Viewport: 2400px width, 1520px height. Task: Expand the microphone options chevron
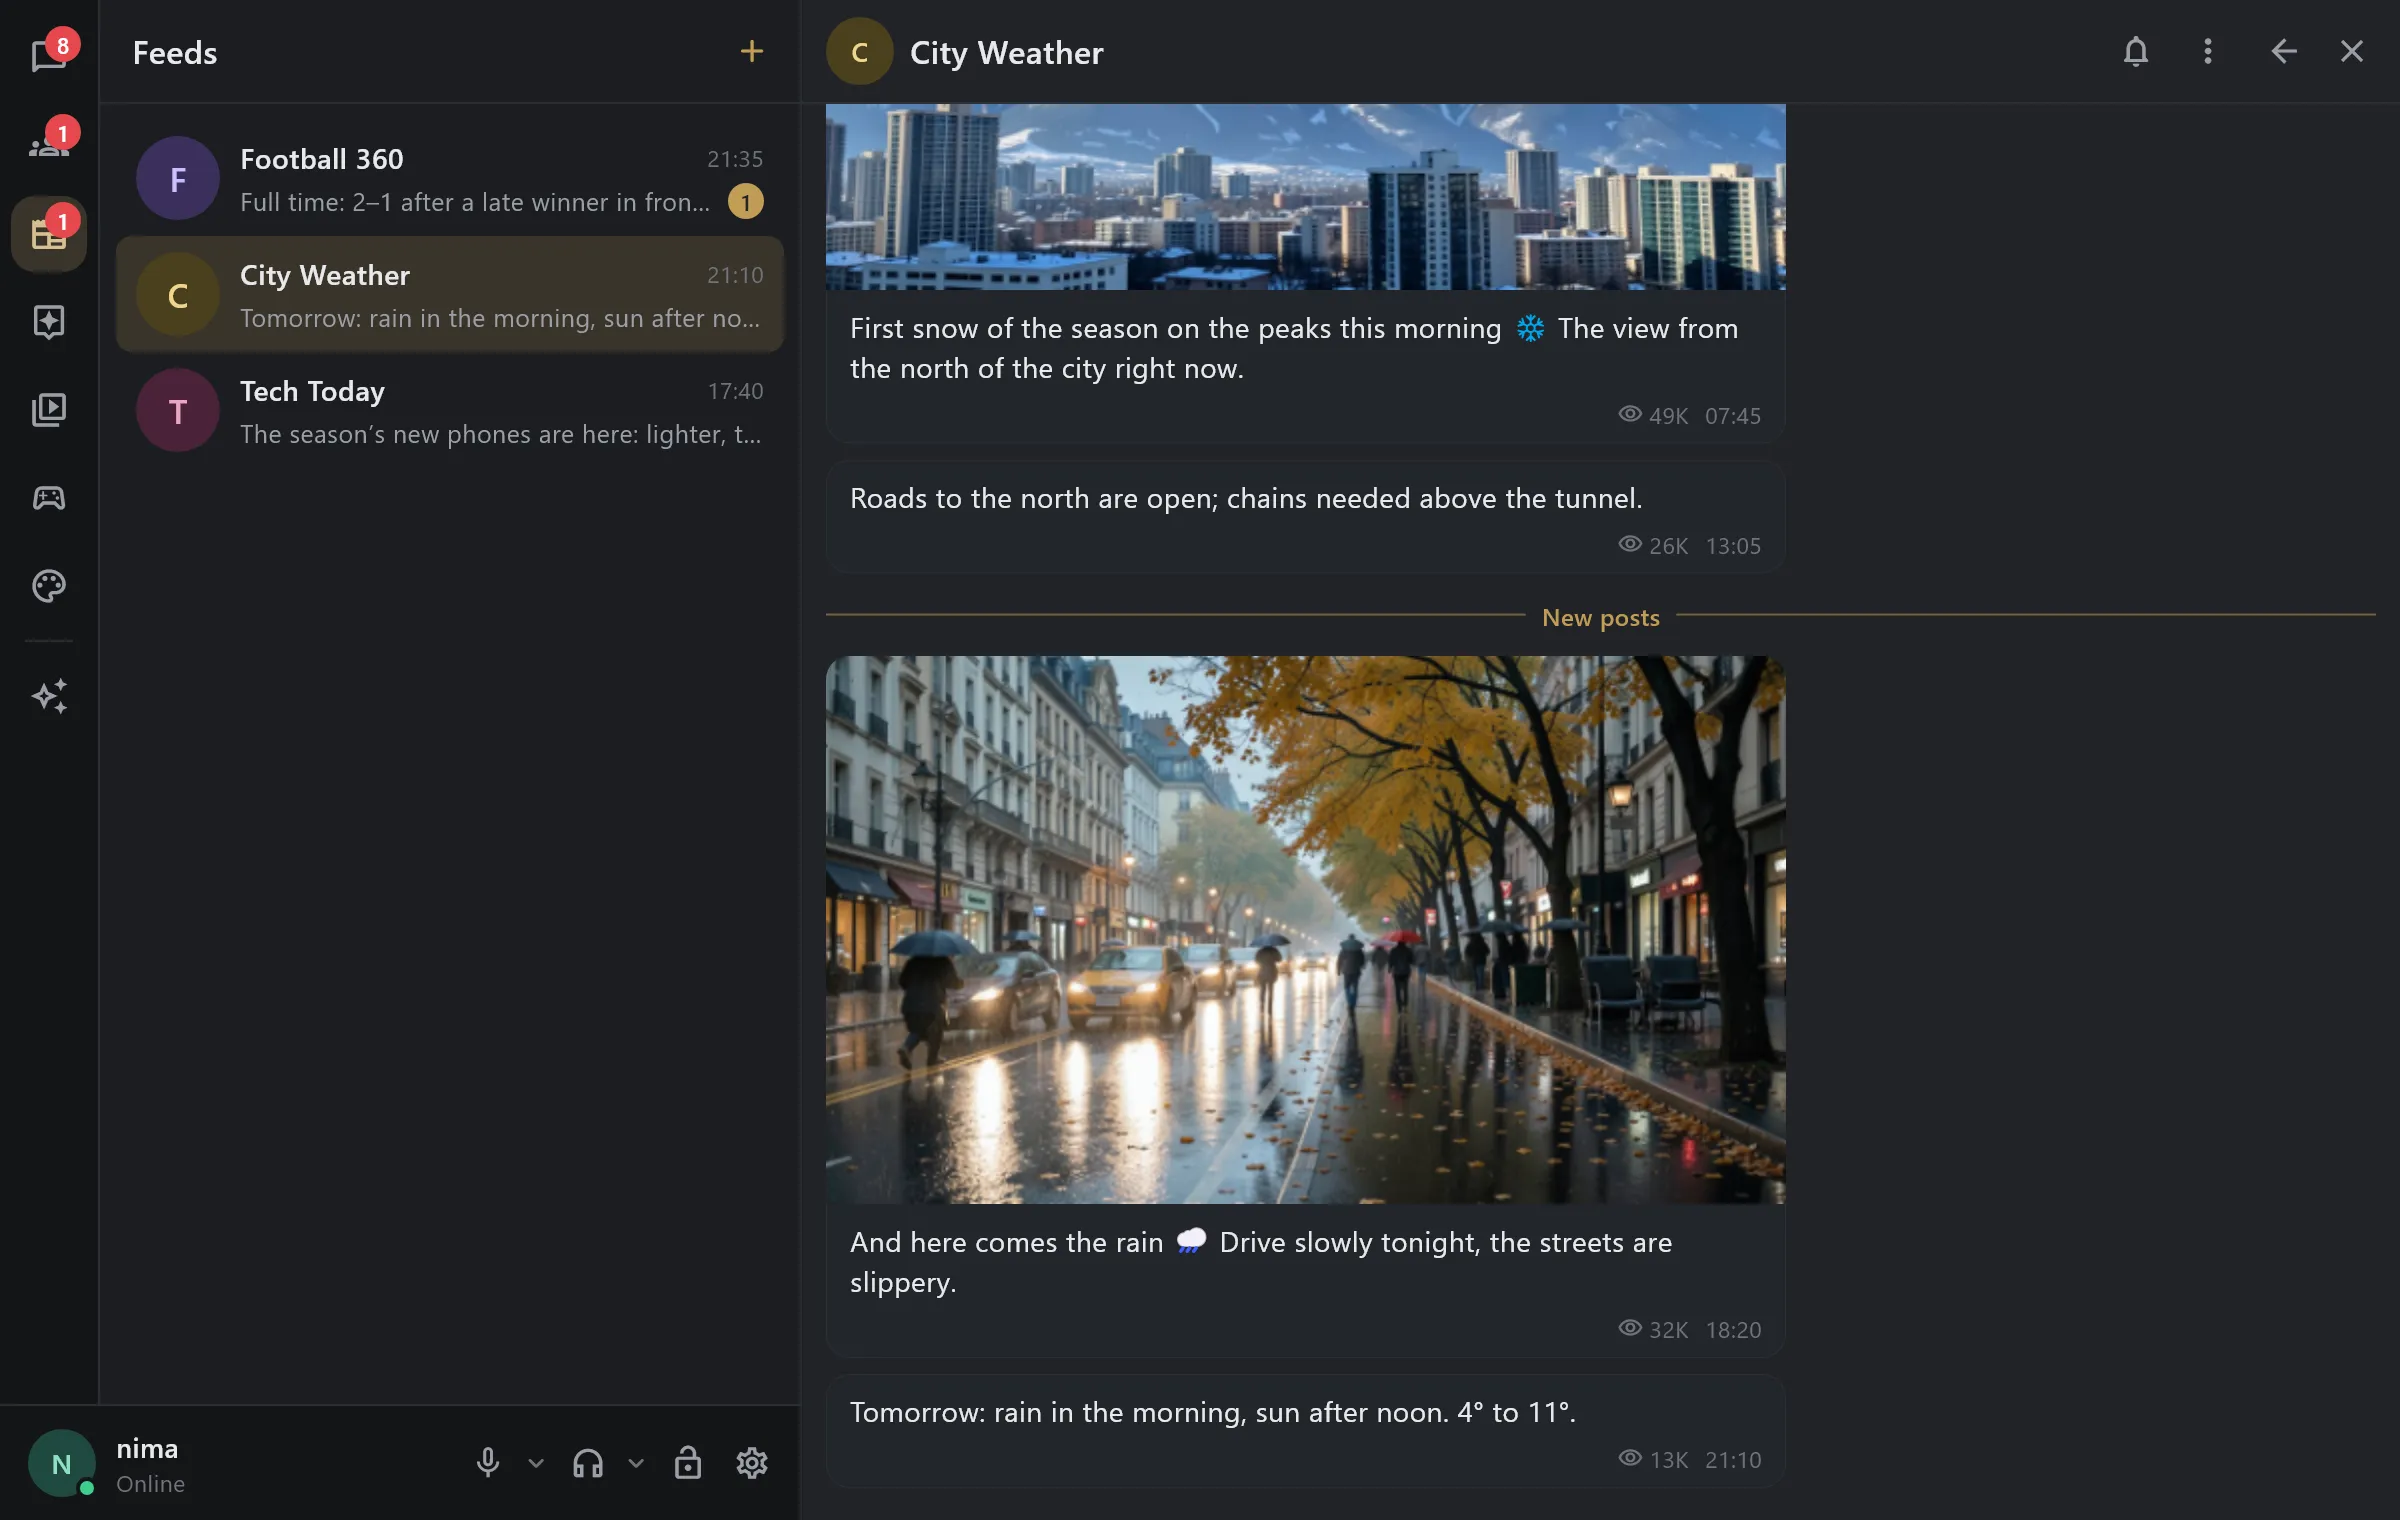click(x=536, y=1463)
